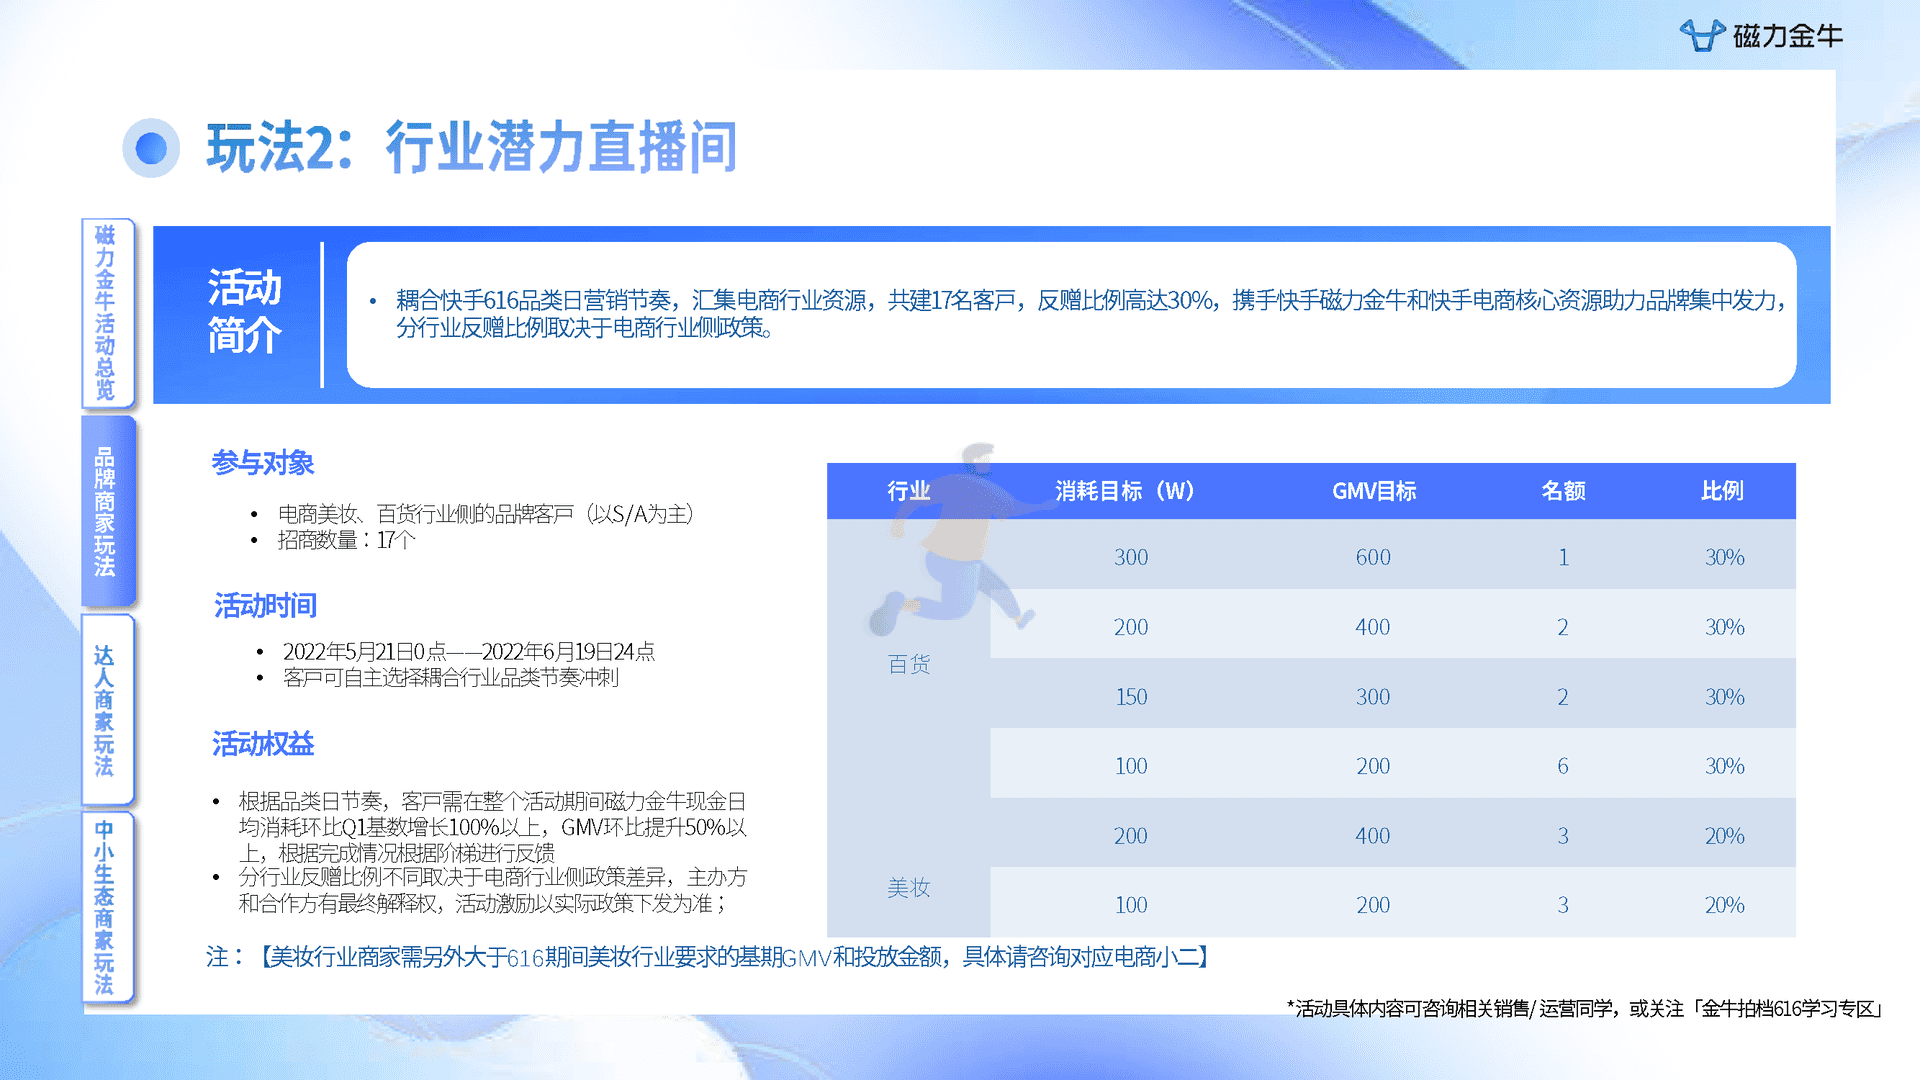Click the title 玩法2：行业潜力直播间
The height and width of the screenshot is (1080, 1920).
(x=472, y=147)
